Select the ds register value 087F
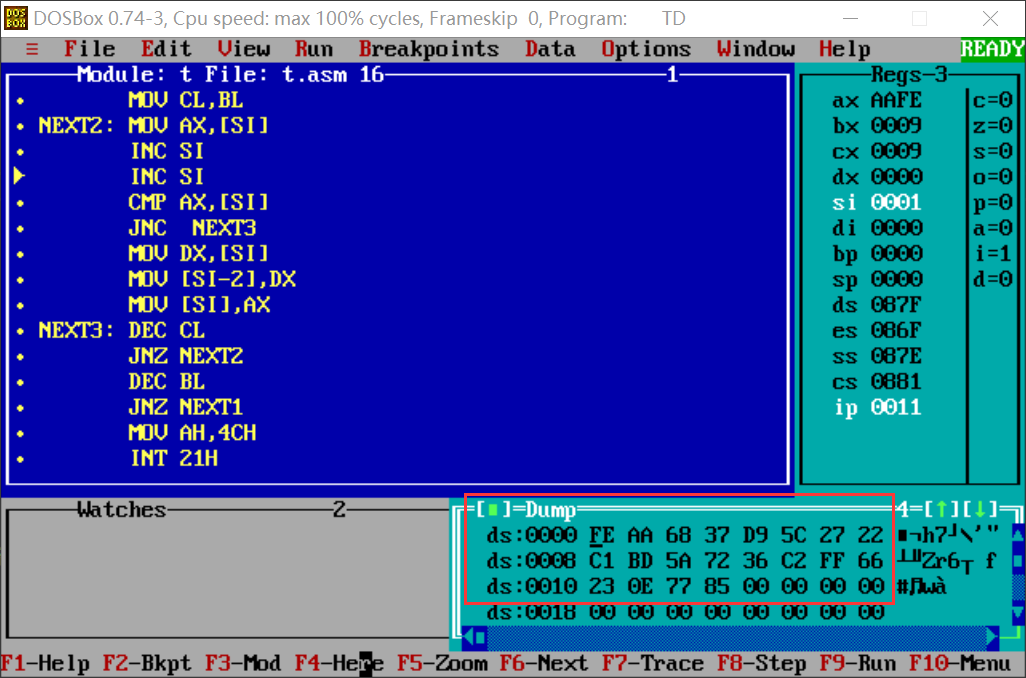 896,304
